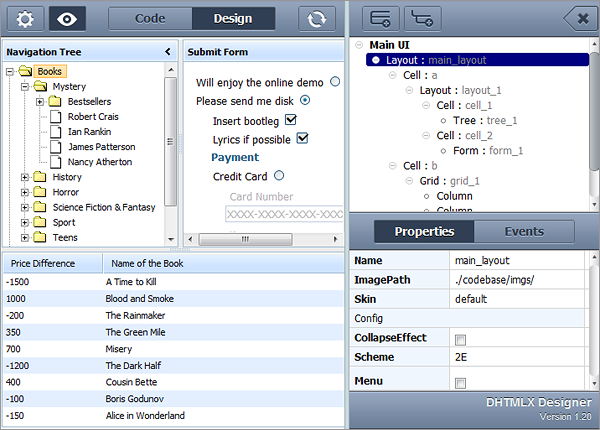The image size is (600, 430).
Task: Edit ImagePath value ./codebase/imgs/
Action: pyautogui.click(x=517, y=280)
